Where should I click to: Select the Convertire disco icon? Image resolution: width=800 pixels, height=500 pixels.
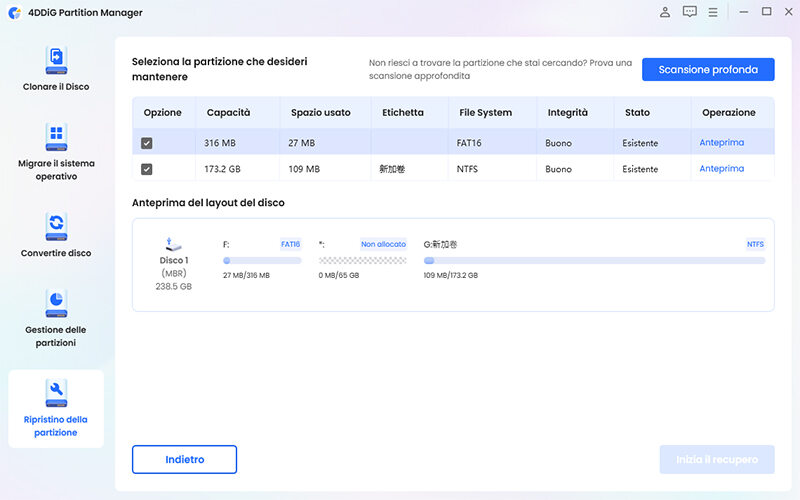56,227
